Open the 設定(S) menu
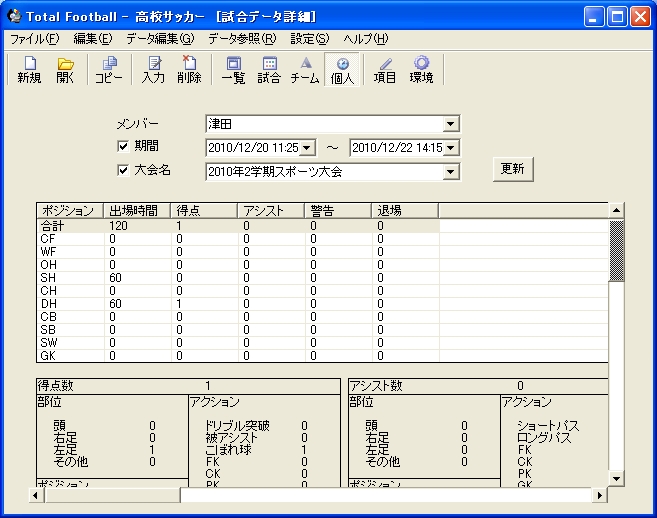657x518 pixels. pos(310,39)
